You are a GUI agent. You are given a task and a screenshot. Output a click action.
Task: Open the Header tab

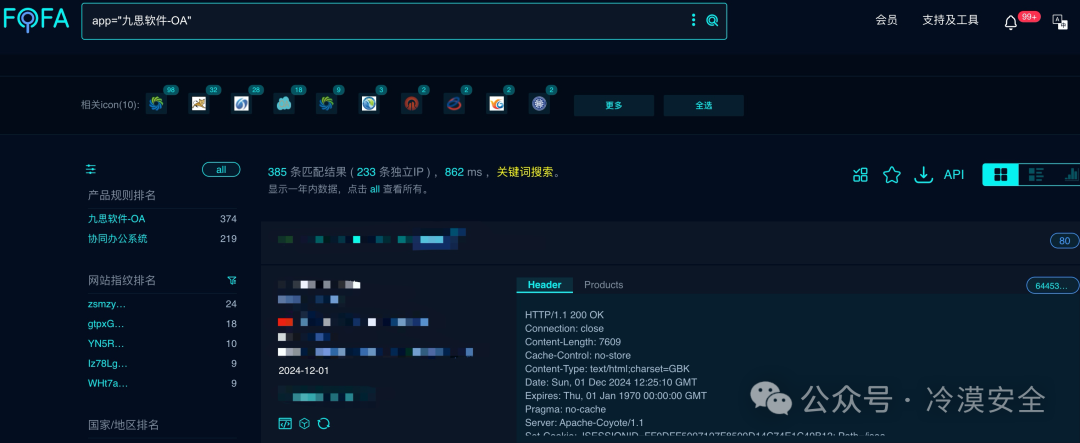click(x=544, y=285)
